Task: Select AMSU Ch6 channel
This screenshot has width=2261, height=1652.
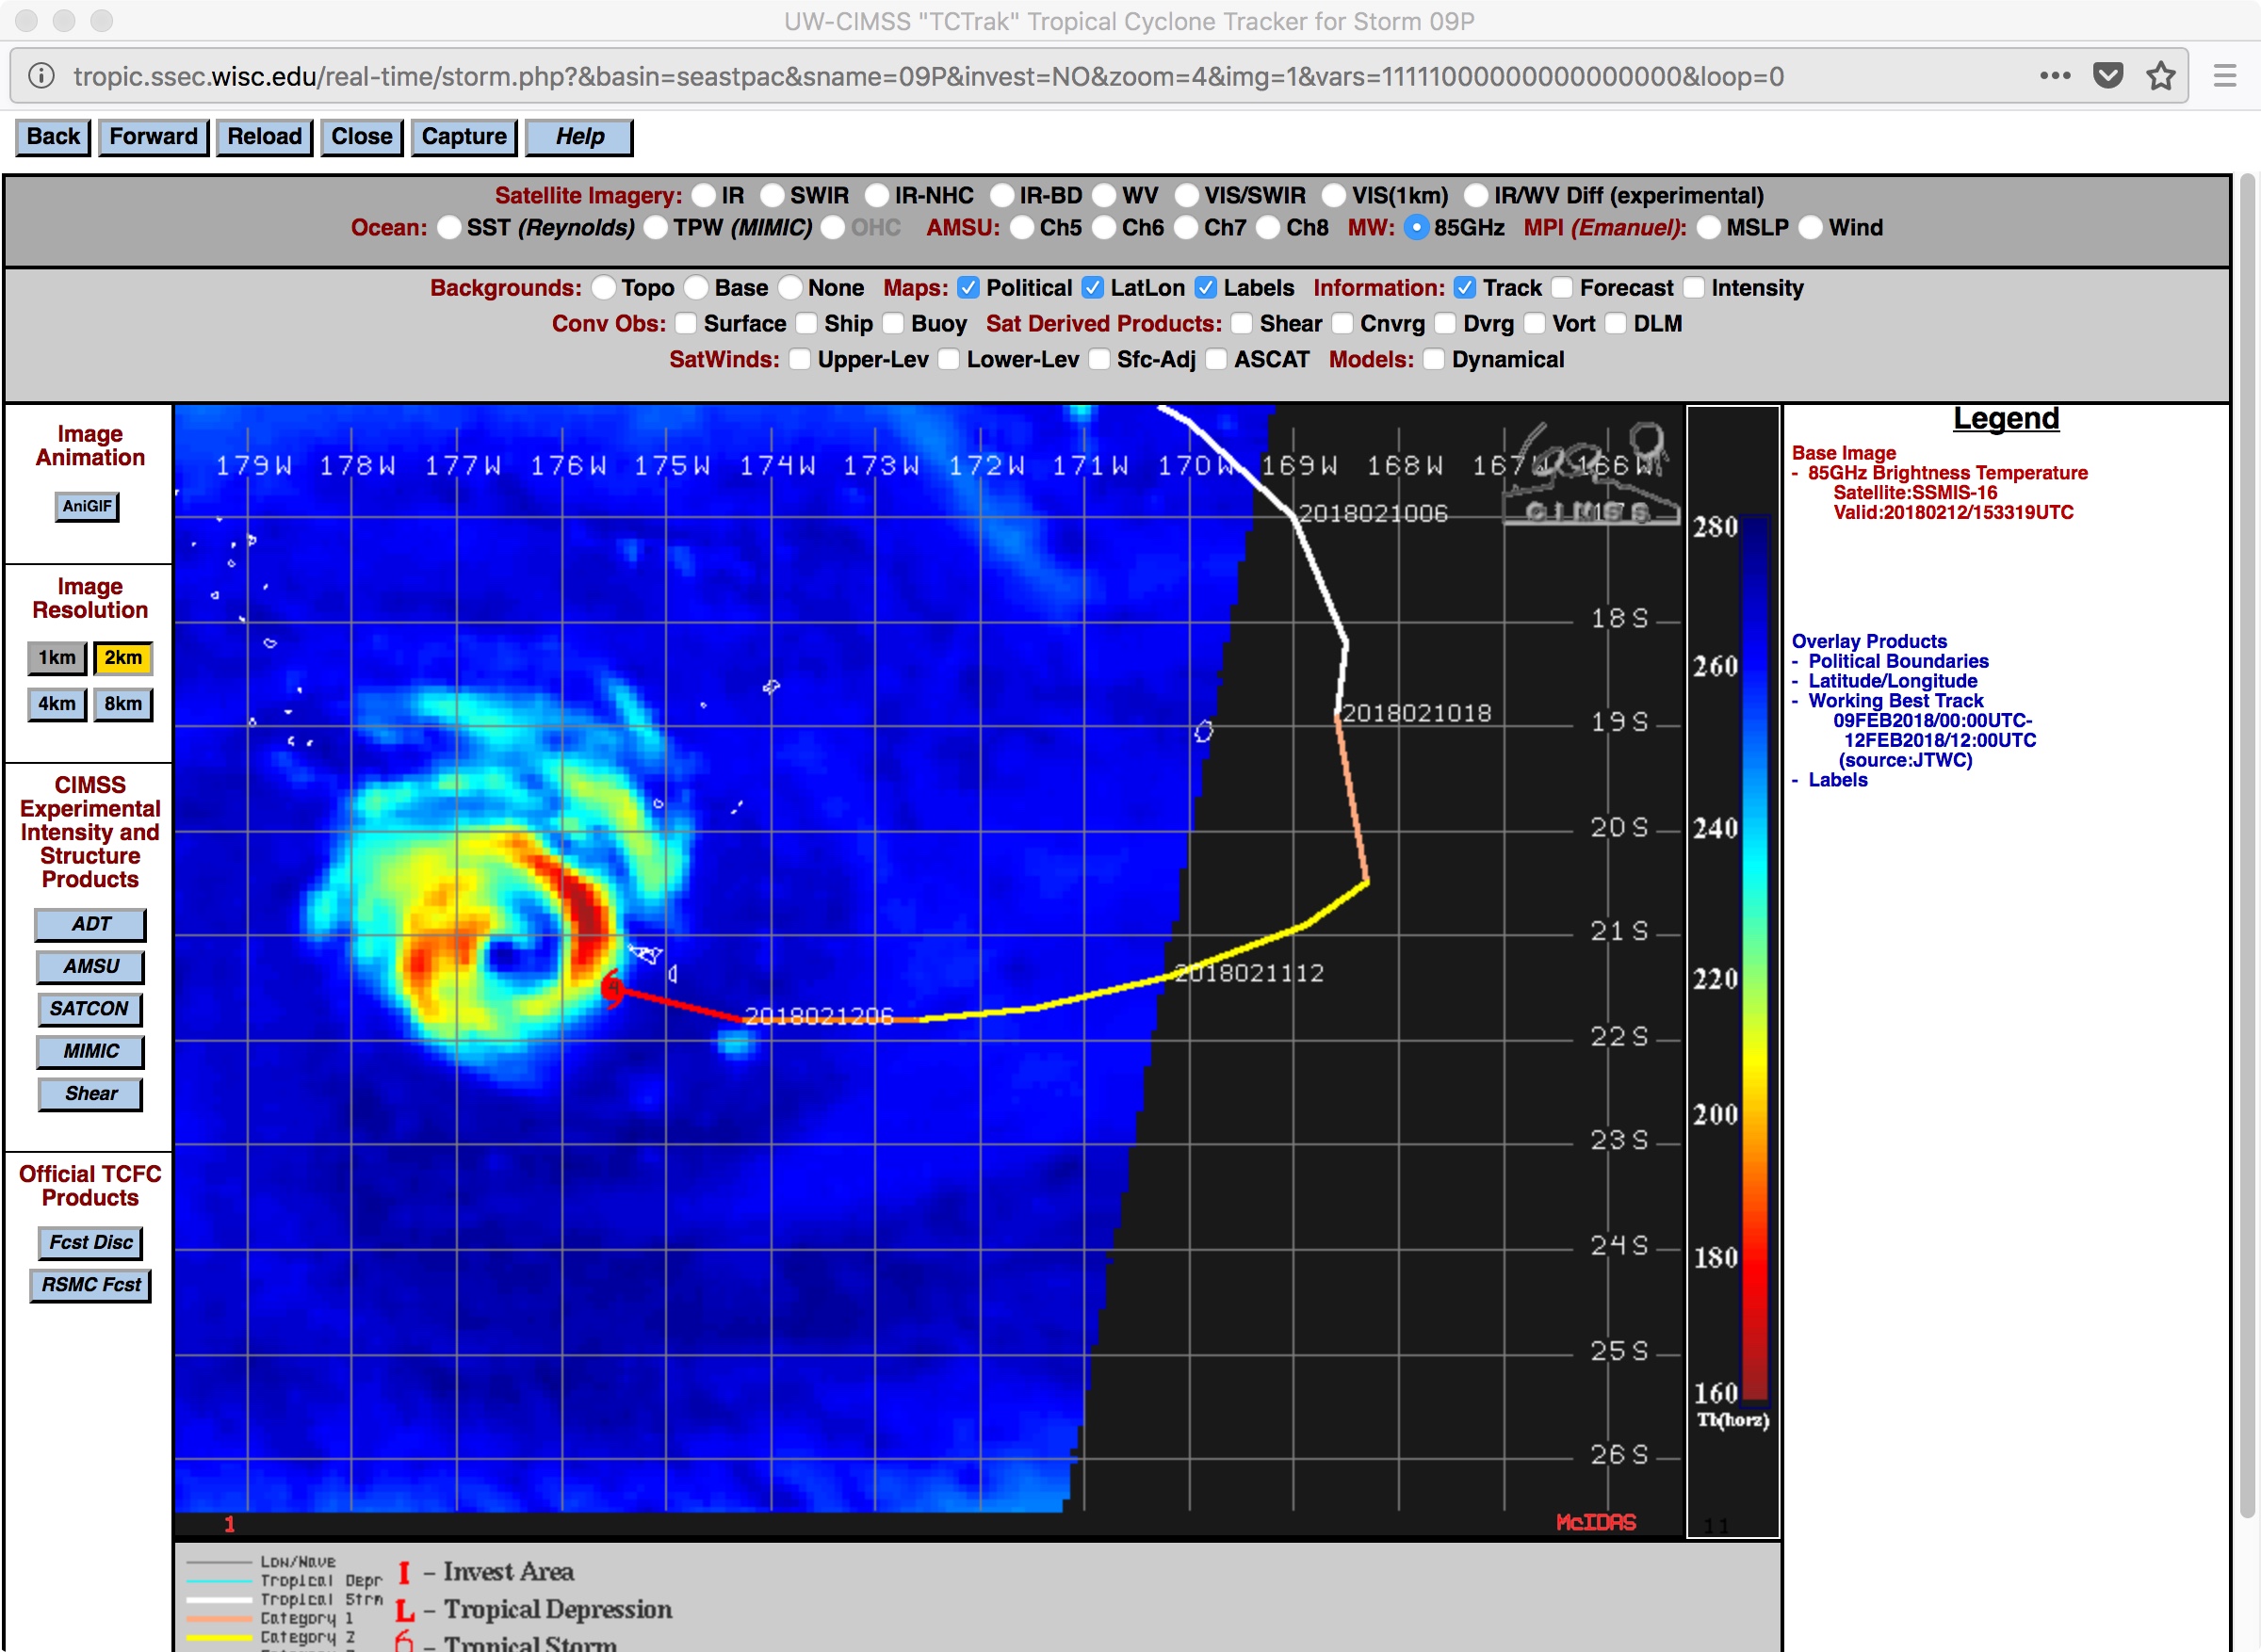Action: coord(1103,228)
